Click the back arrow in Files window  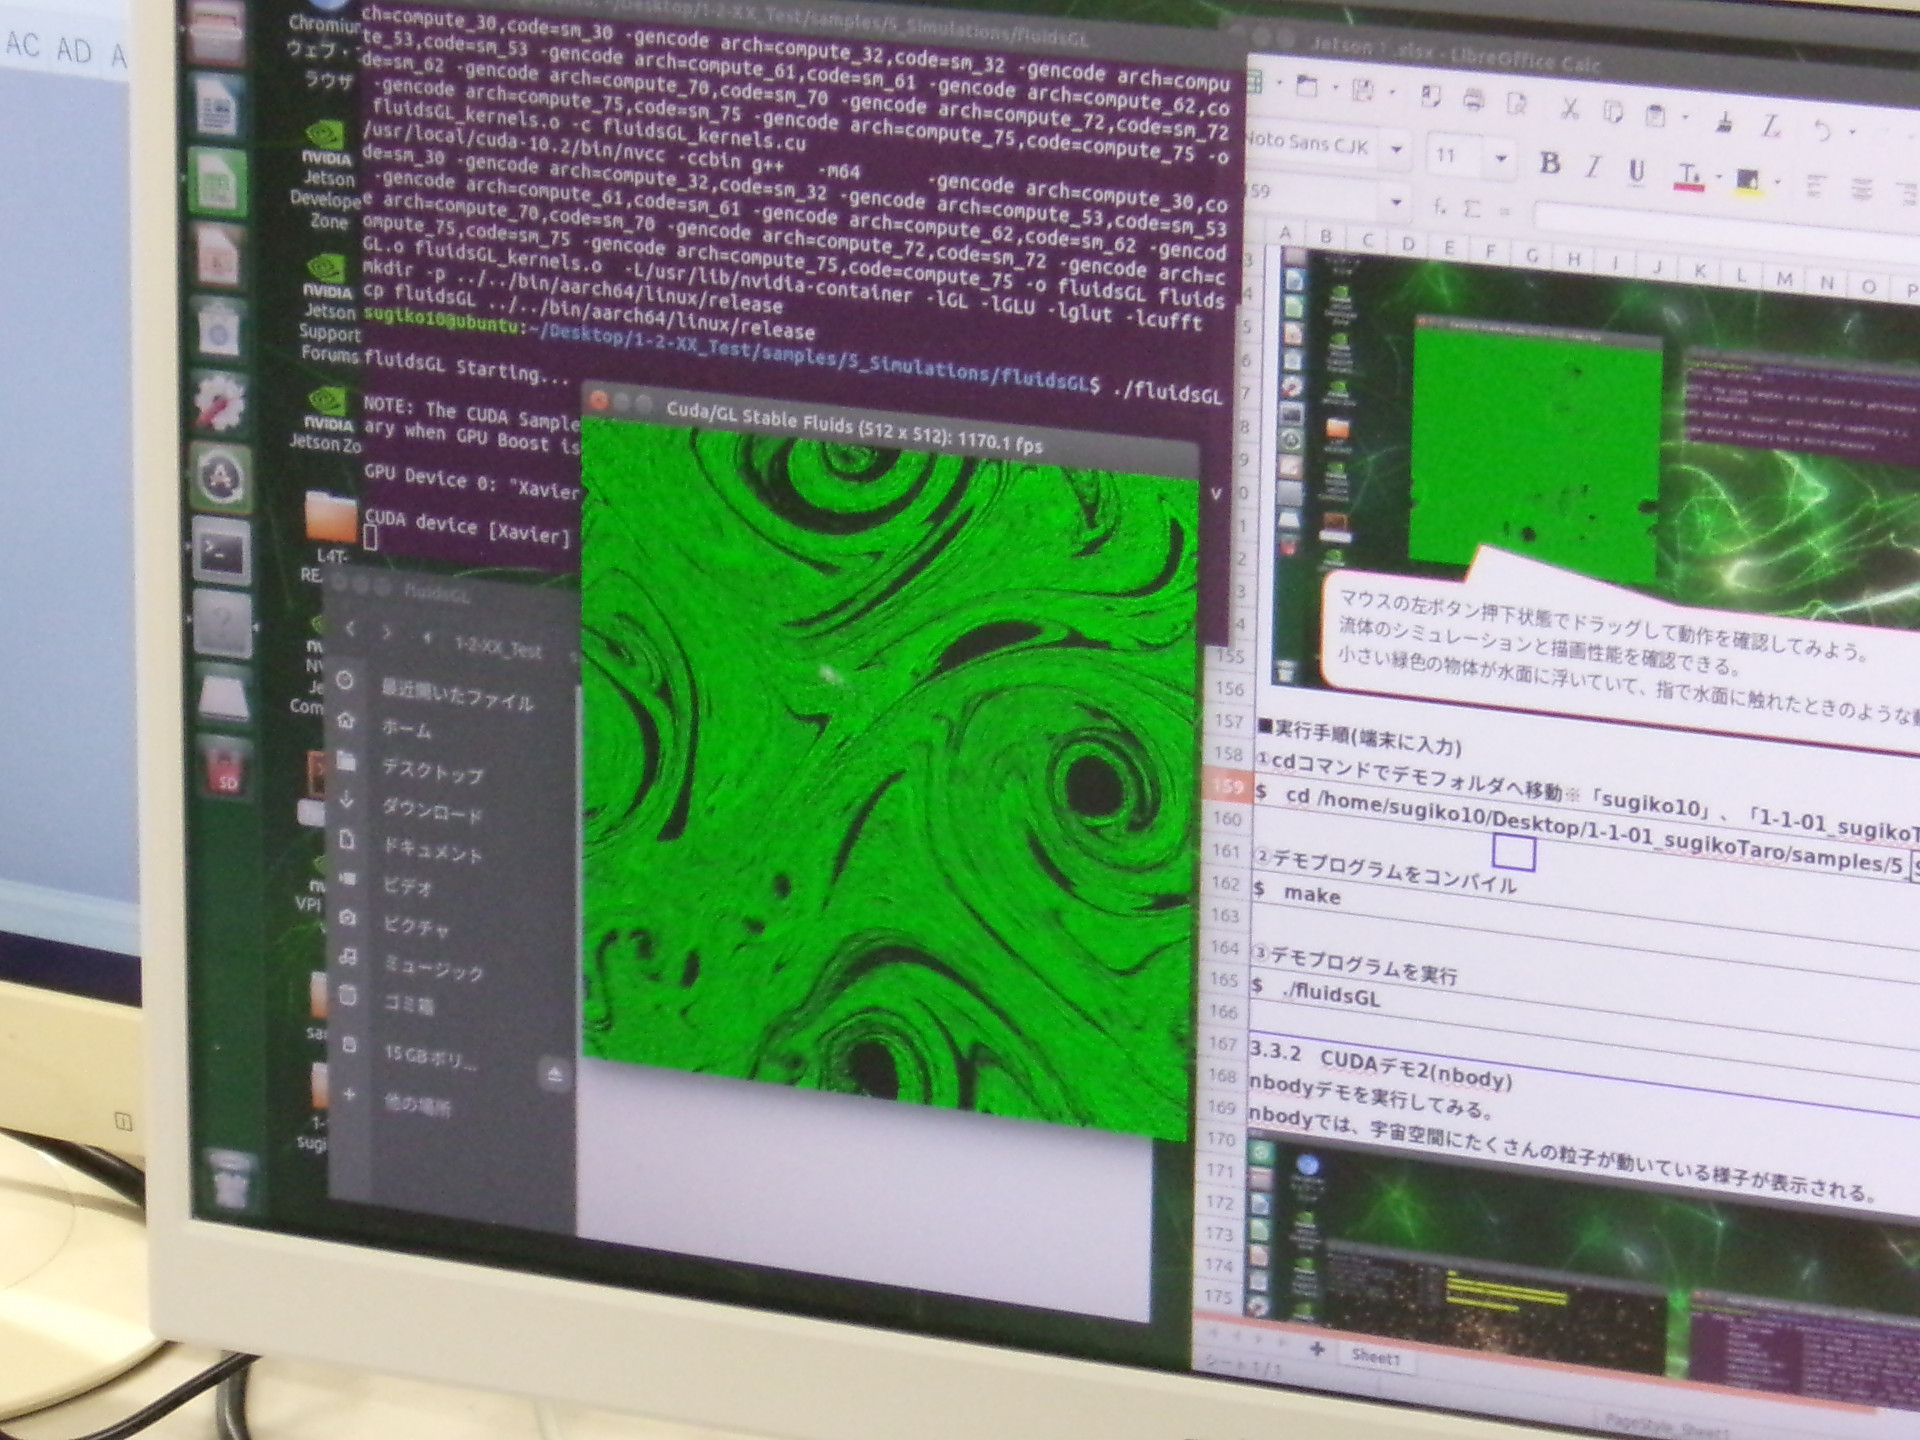[x=350, y=629]
